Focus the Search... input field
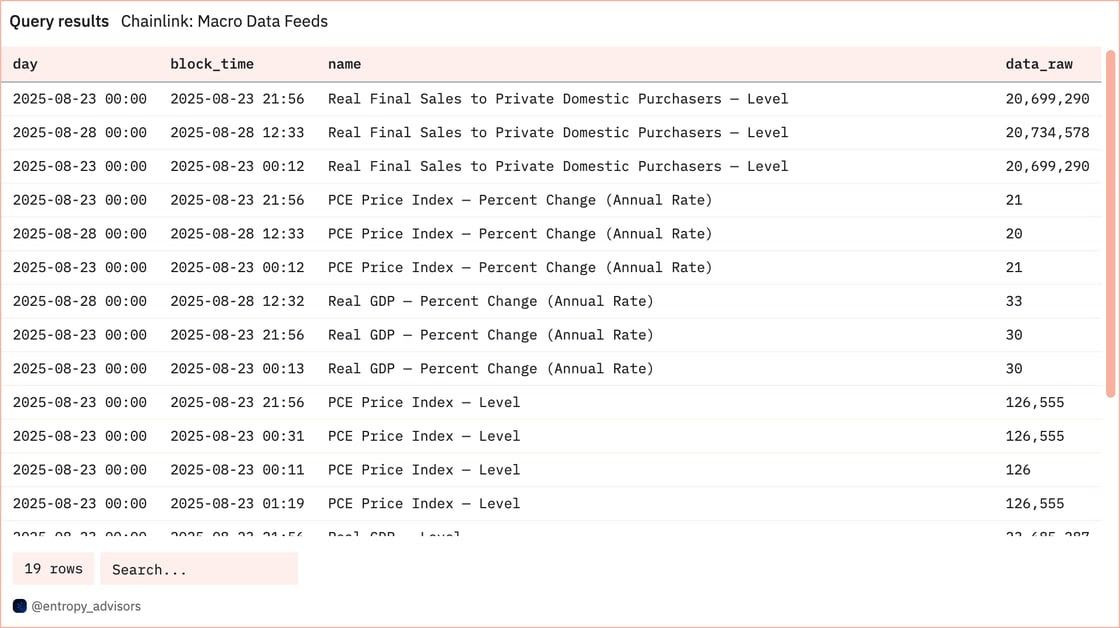Viewport: 1120px width, 628px height. tap(199, 569)
